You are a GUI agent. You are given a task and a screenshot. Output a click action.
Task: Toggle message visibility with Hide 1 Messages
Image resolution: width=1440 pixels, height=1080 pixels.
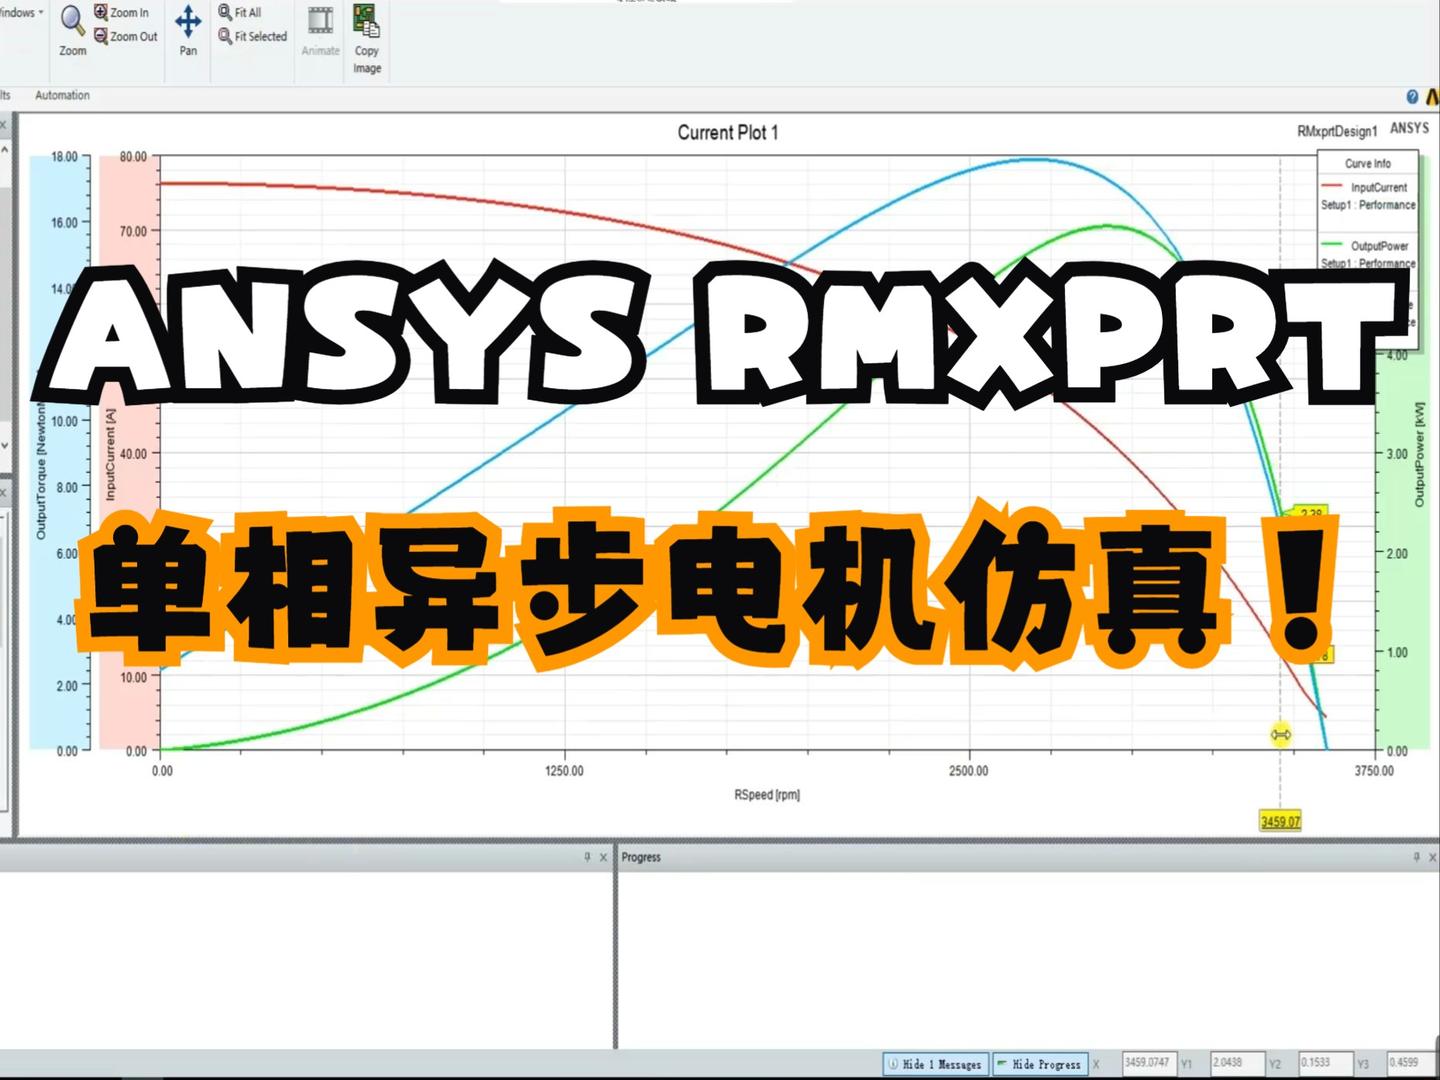tap(934, 1064)
